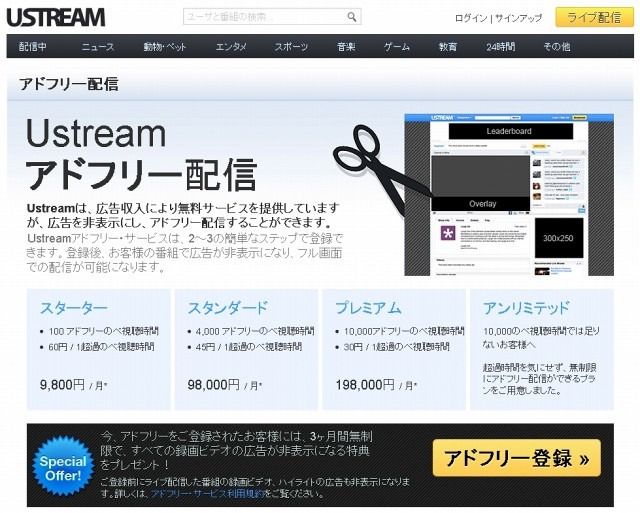Click the Leaderboard ad block in preview
Image resolution: width=640 pixels, height=513 pixels.
pos(511,131)
